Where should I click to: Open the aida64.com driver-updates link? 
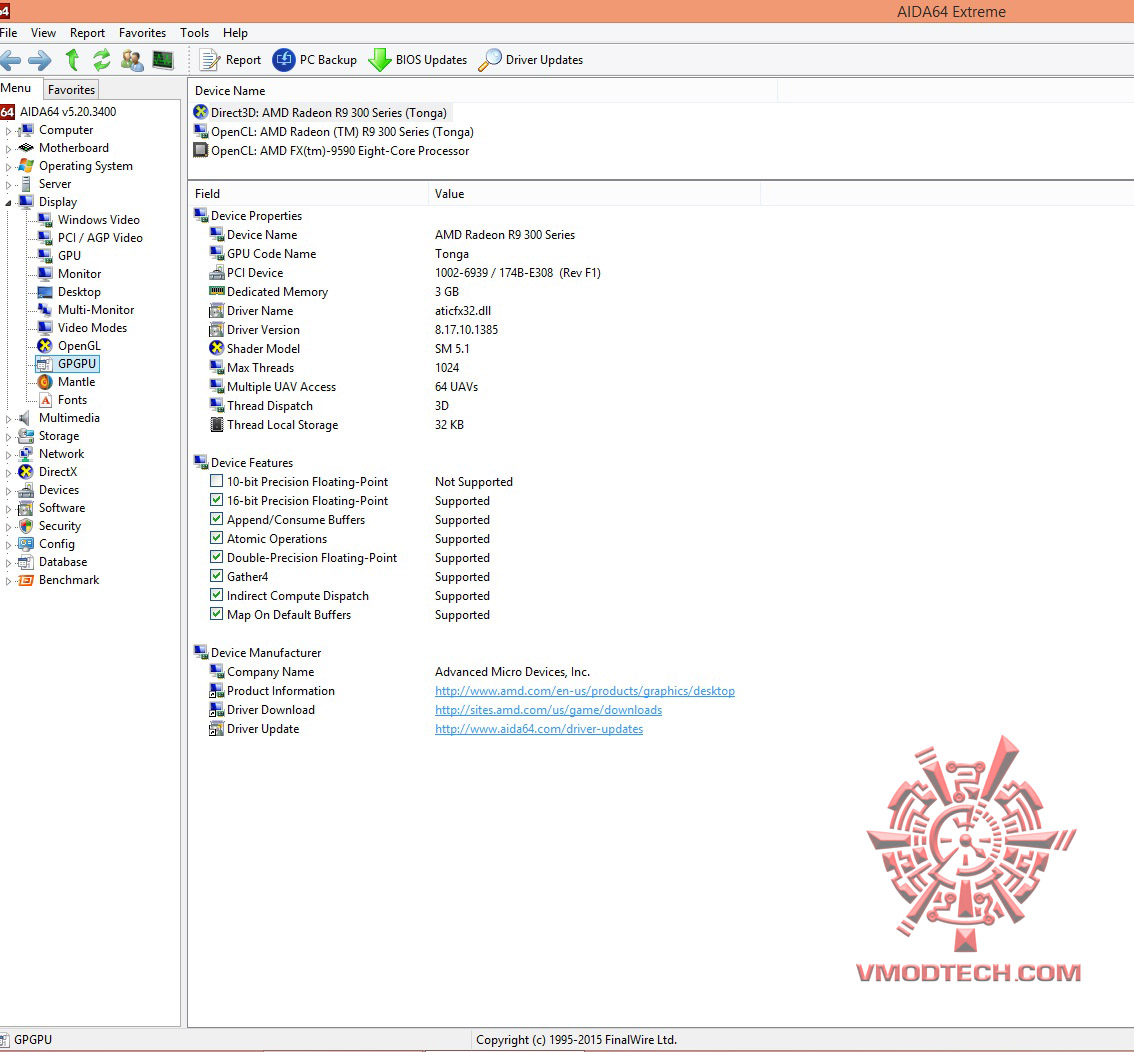[x=539, y=729]
